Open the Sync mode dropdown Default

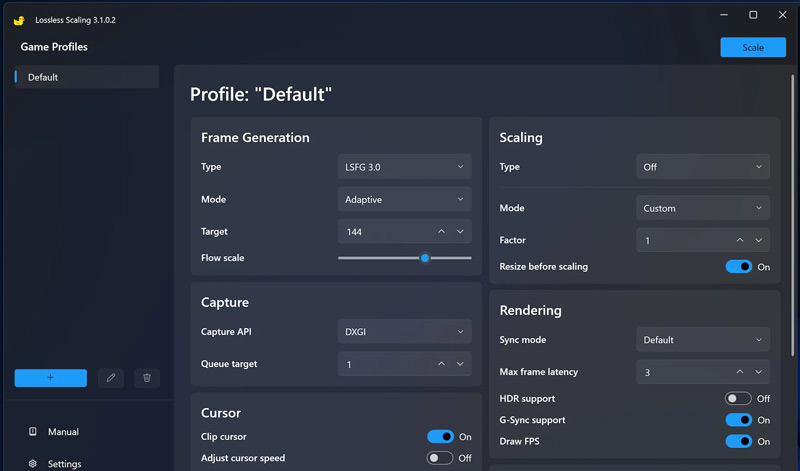click(x=703, y=340)
